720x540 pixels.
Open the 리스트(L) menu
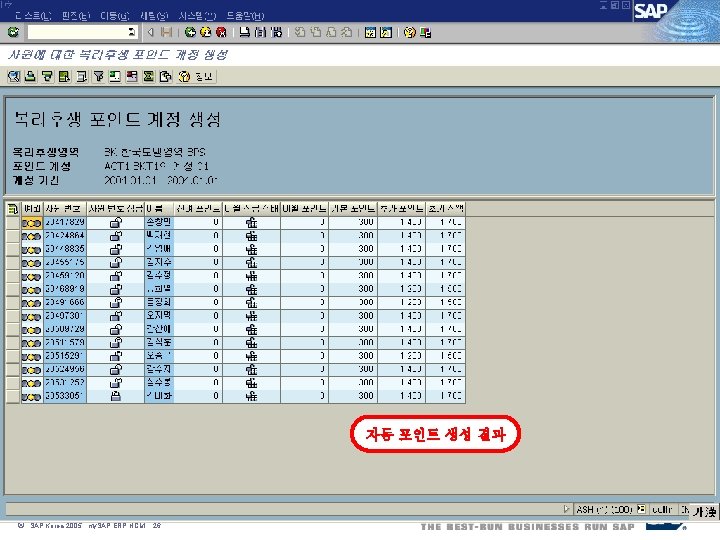tap(33, 16)
